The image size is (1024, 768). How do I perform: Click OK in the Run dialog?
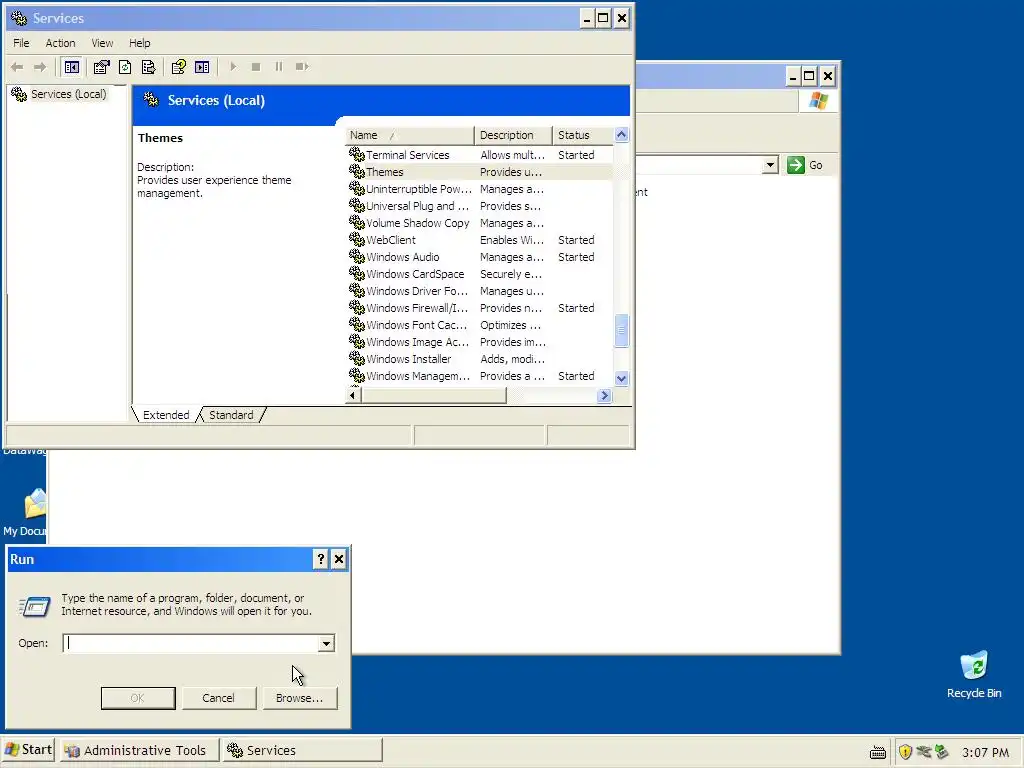[138, 697]
